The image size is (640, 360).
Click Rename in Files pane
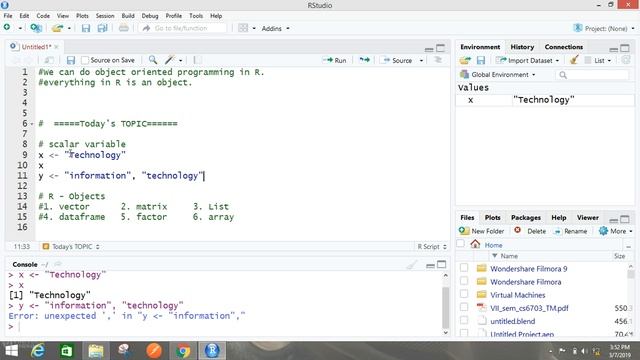pyautogui.click(x=571, y=231)
